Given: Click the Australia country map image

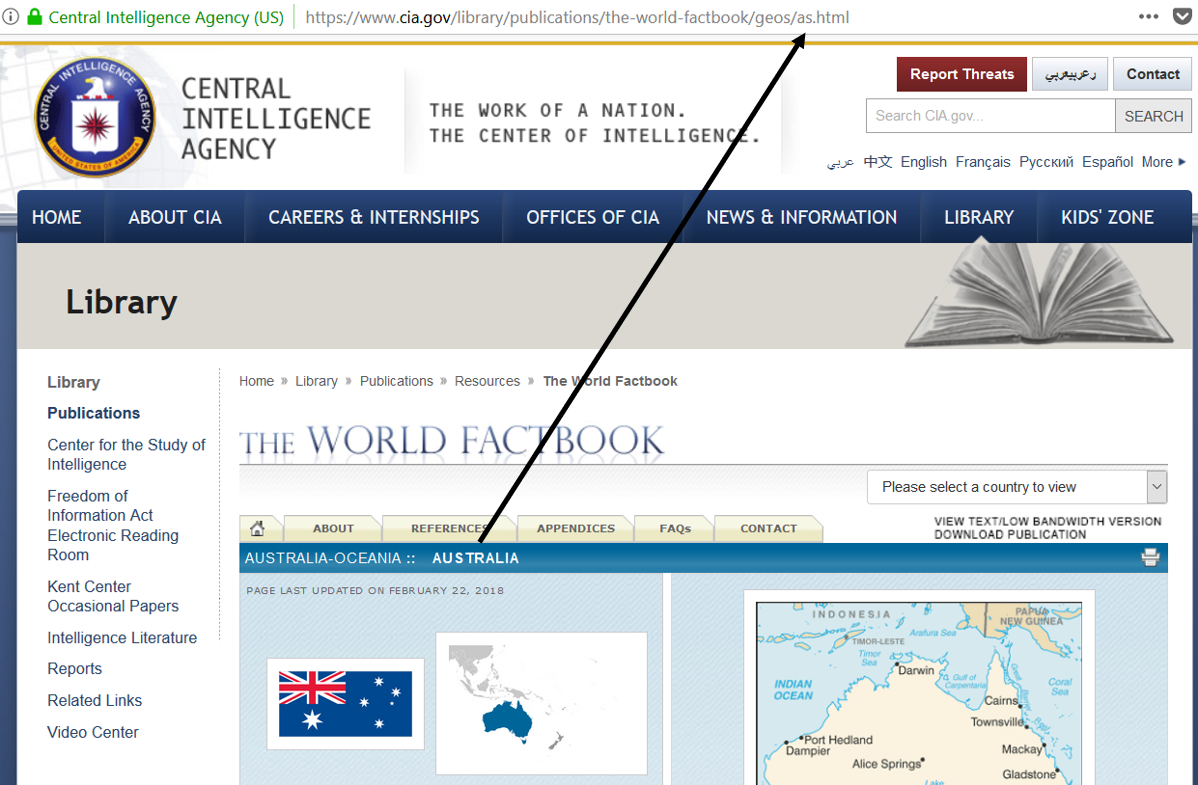Looking at the screenshot, I should [919, 692].
